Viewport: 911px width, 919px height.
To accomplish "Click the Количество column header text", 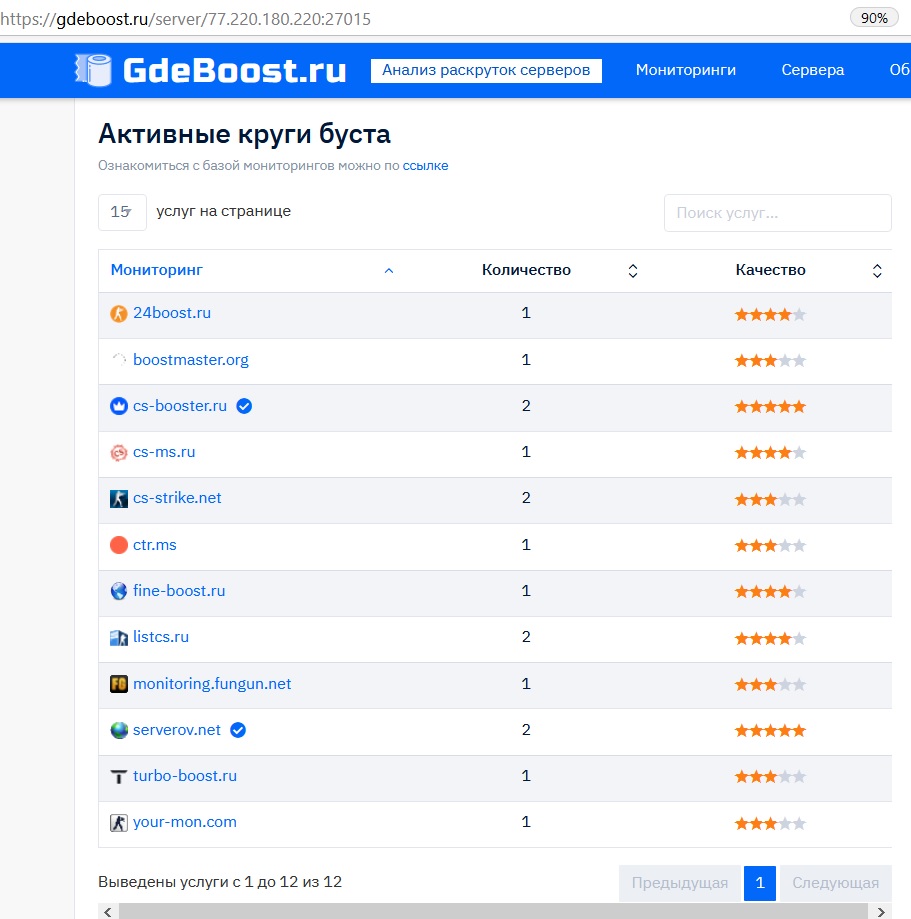I will click(x=526, y=270).
